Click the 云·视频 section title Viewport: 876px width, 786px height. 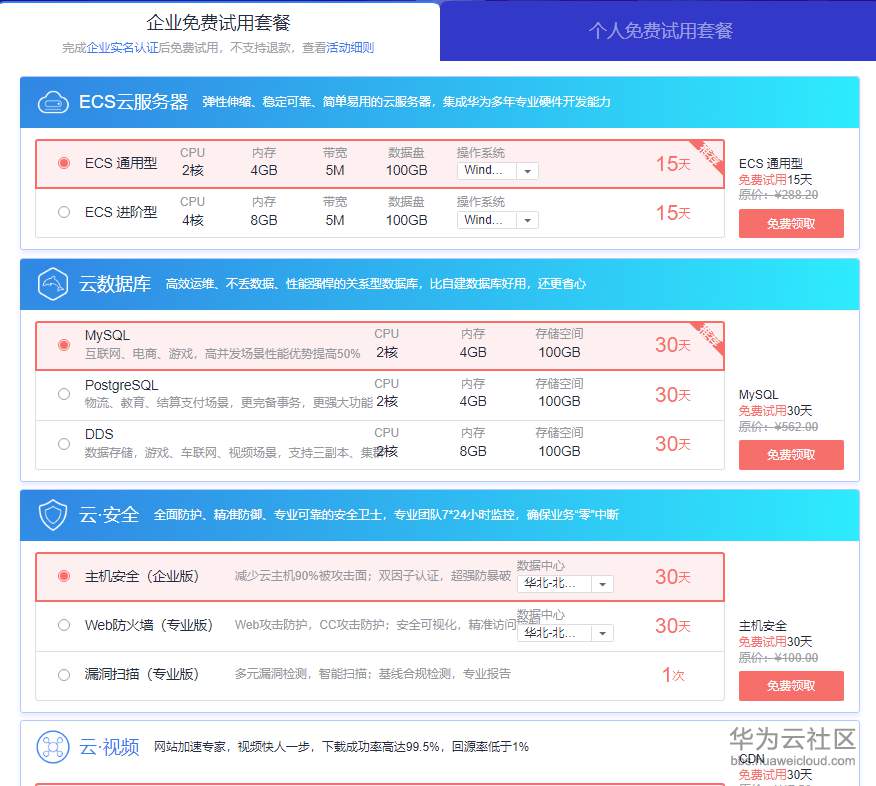coord(109,746)
